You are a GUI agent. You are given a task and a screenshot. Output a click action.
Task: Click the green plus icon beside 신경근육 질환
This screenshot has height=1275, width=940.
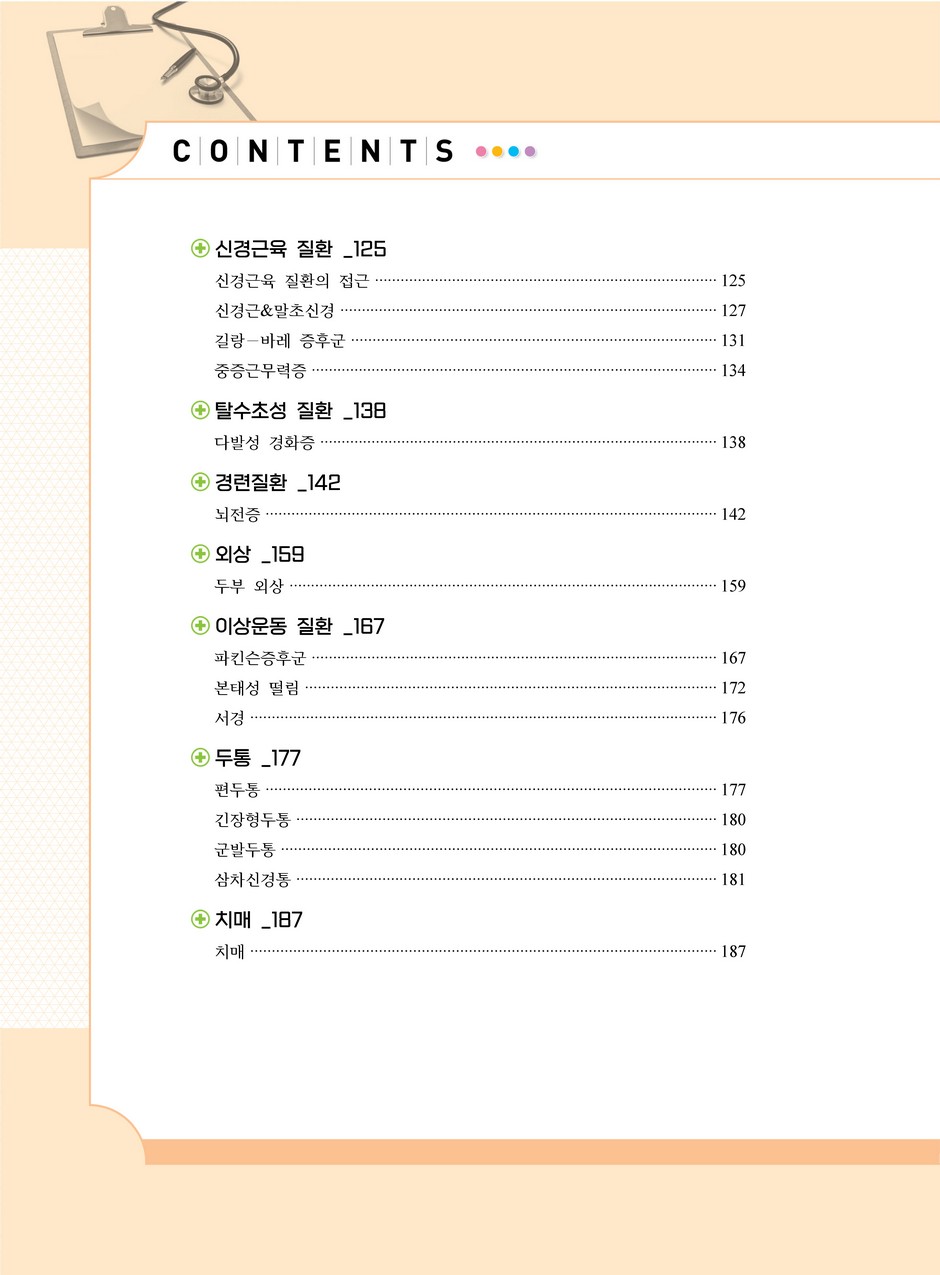pos(200,248)
